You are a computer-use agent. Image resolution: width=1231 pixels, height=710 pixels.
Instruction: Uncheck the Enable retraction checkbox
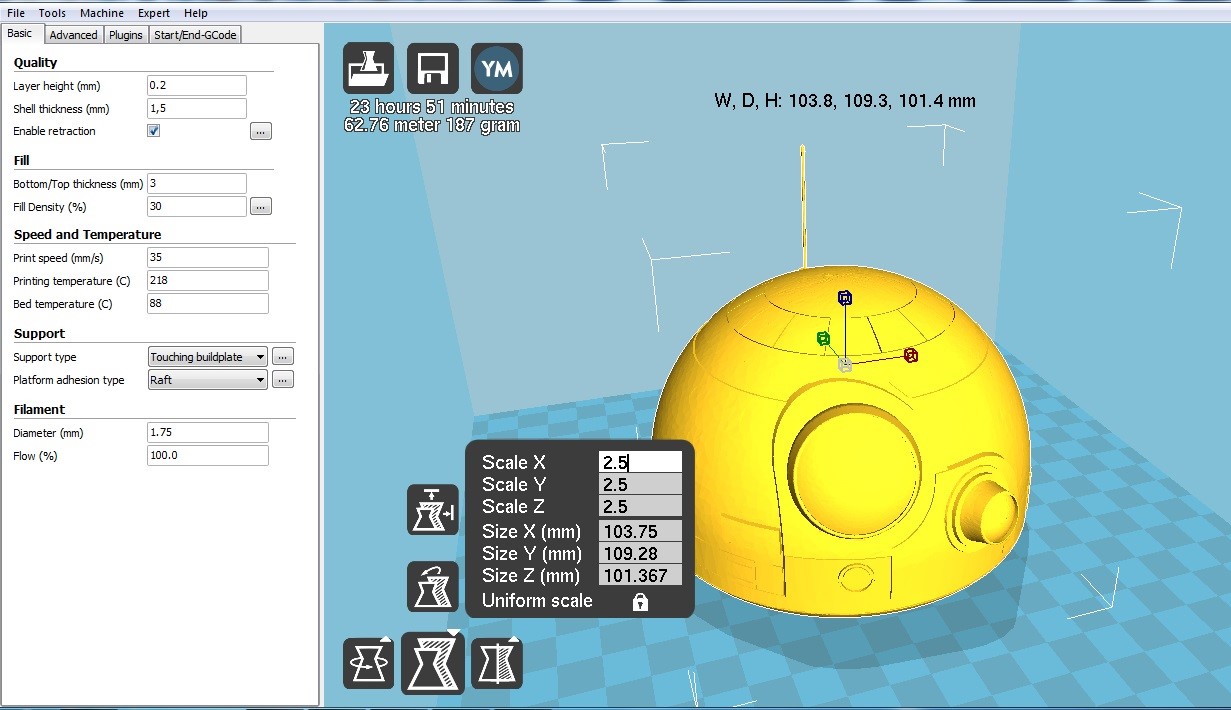click(x=153, y=130)
